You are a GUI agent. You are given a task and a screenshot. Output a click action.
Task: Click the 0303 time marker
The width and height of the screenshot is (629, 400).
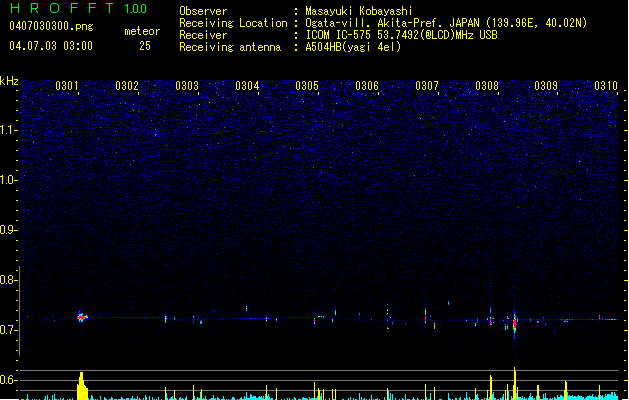[187, 86]
